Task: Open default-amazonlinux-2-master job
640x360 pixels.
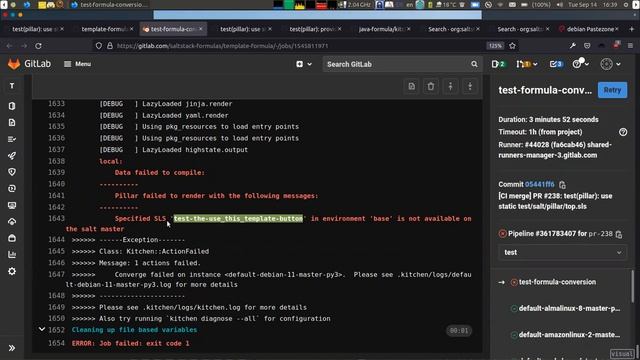Action: pyautogui.click(x=569, y=335)
